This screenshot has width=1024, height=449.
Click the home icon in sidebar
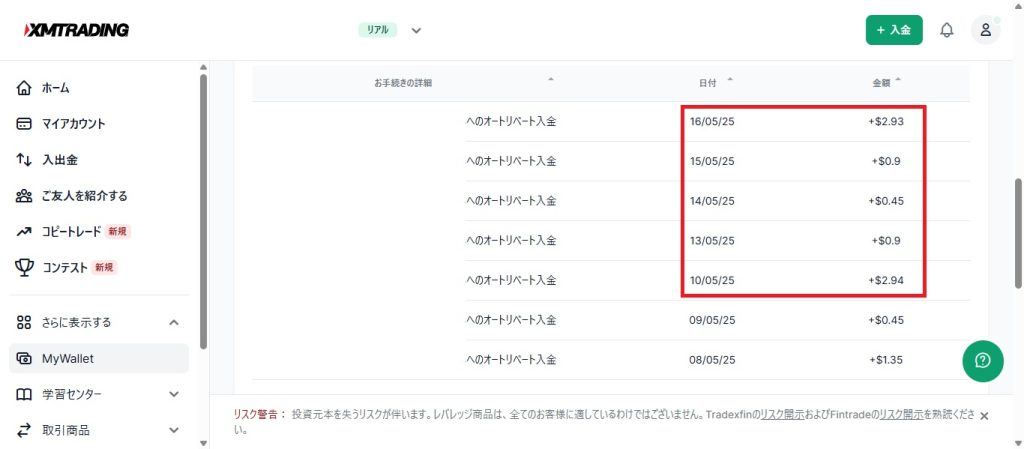pos(25,88)
